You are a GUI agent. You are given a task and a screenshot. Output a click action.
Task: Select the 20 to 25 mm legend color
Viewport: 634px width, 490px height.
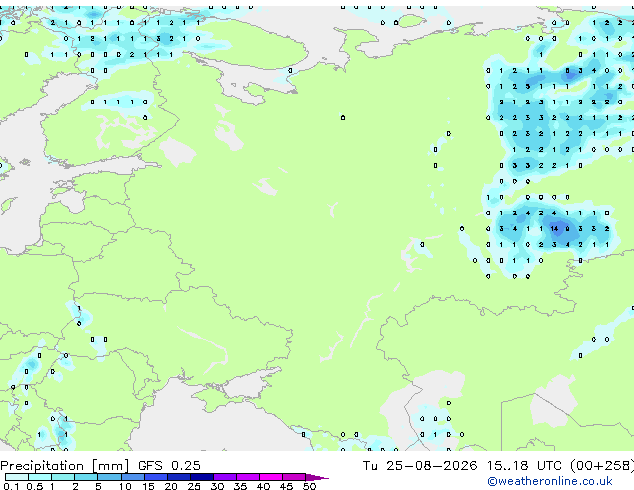178,477
